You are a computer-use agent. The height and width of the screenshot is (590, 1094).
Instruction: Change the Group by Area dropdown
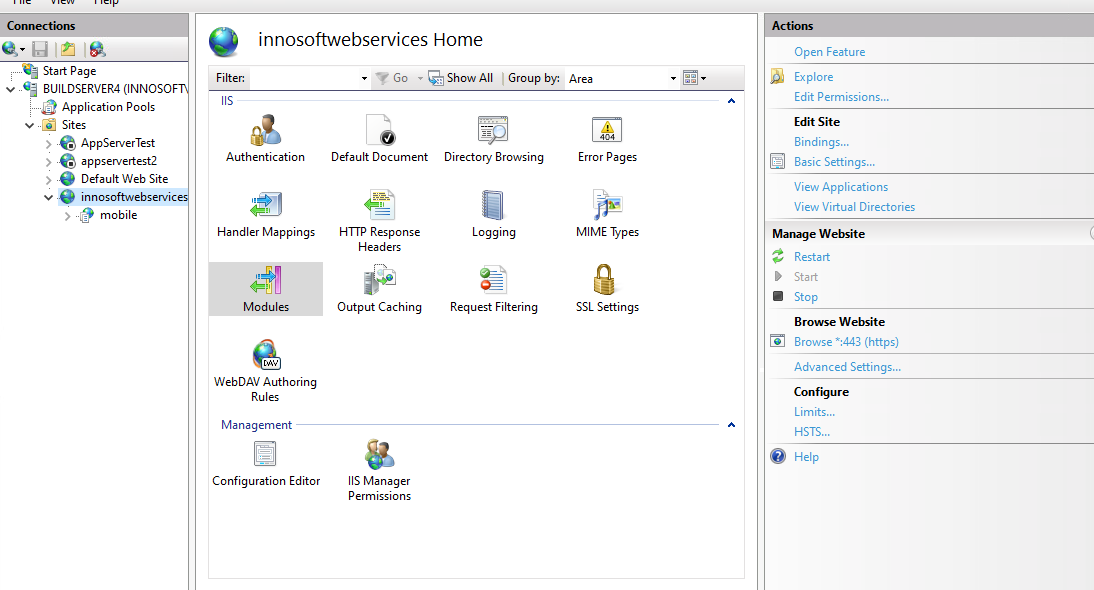[x=671, y=77]
